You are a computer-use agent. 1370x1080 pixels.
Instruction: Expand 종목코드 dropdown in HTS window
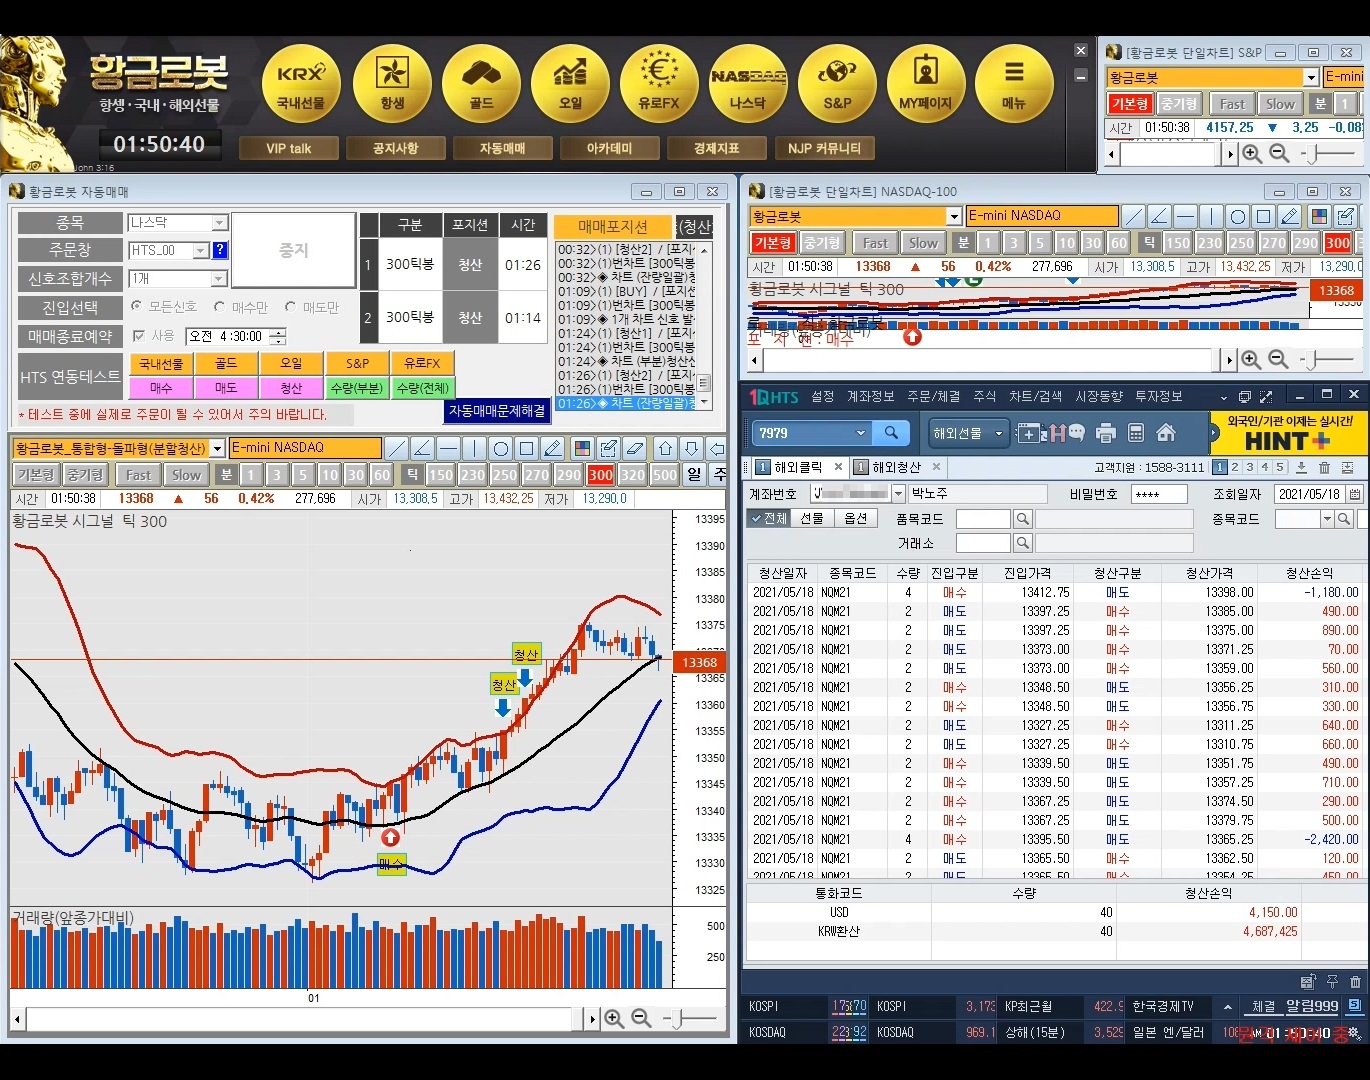1327,519
